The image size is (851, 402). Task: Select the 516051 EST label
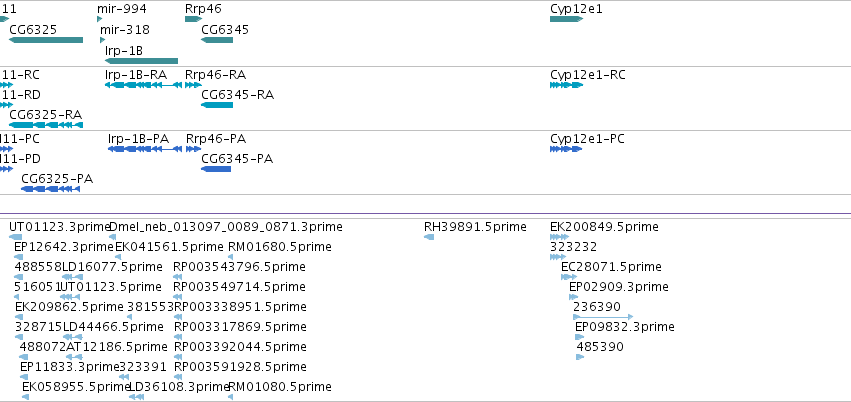point(37,286)
